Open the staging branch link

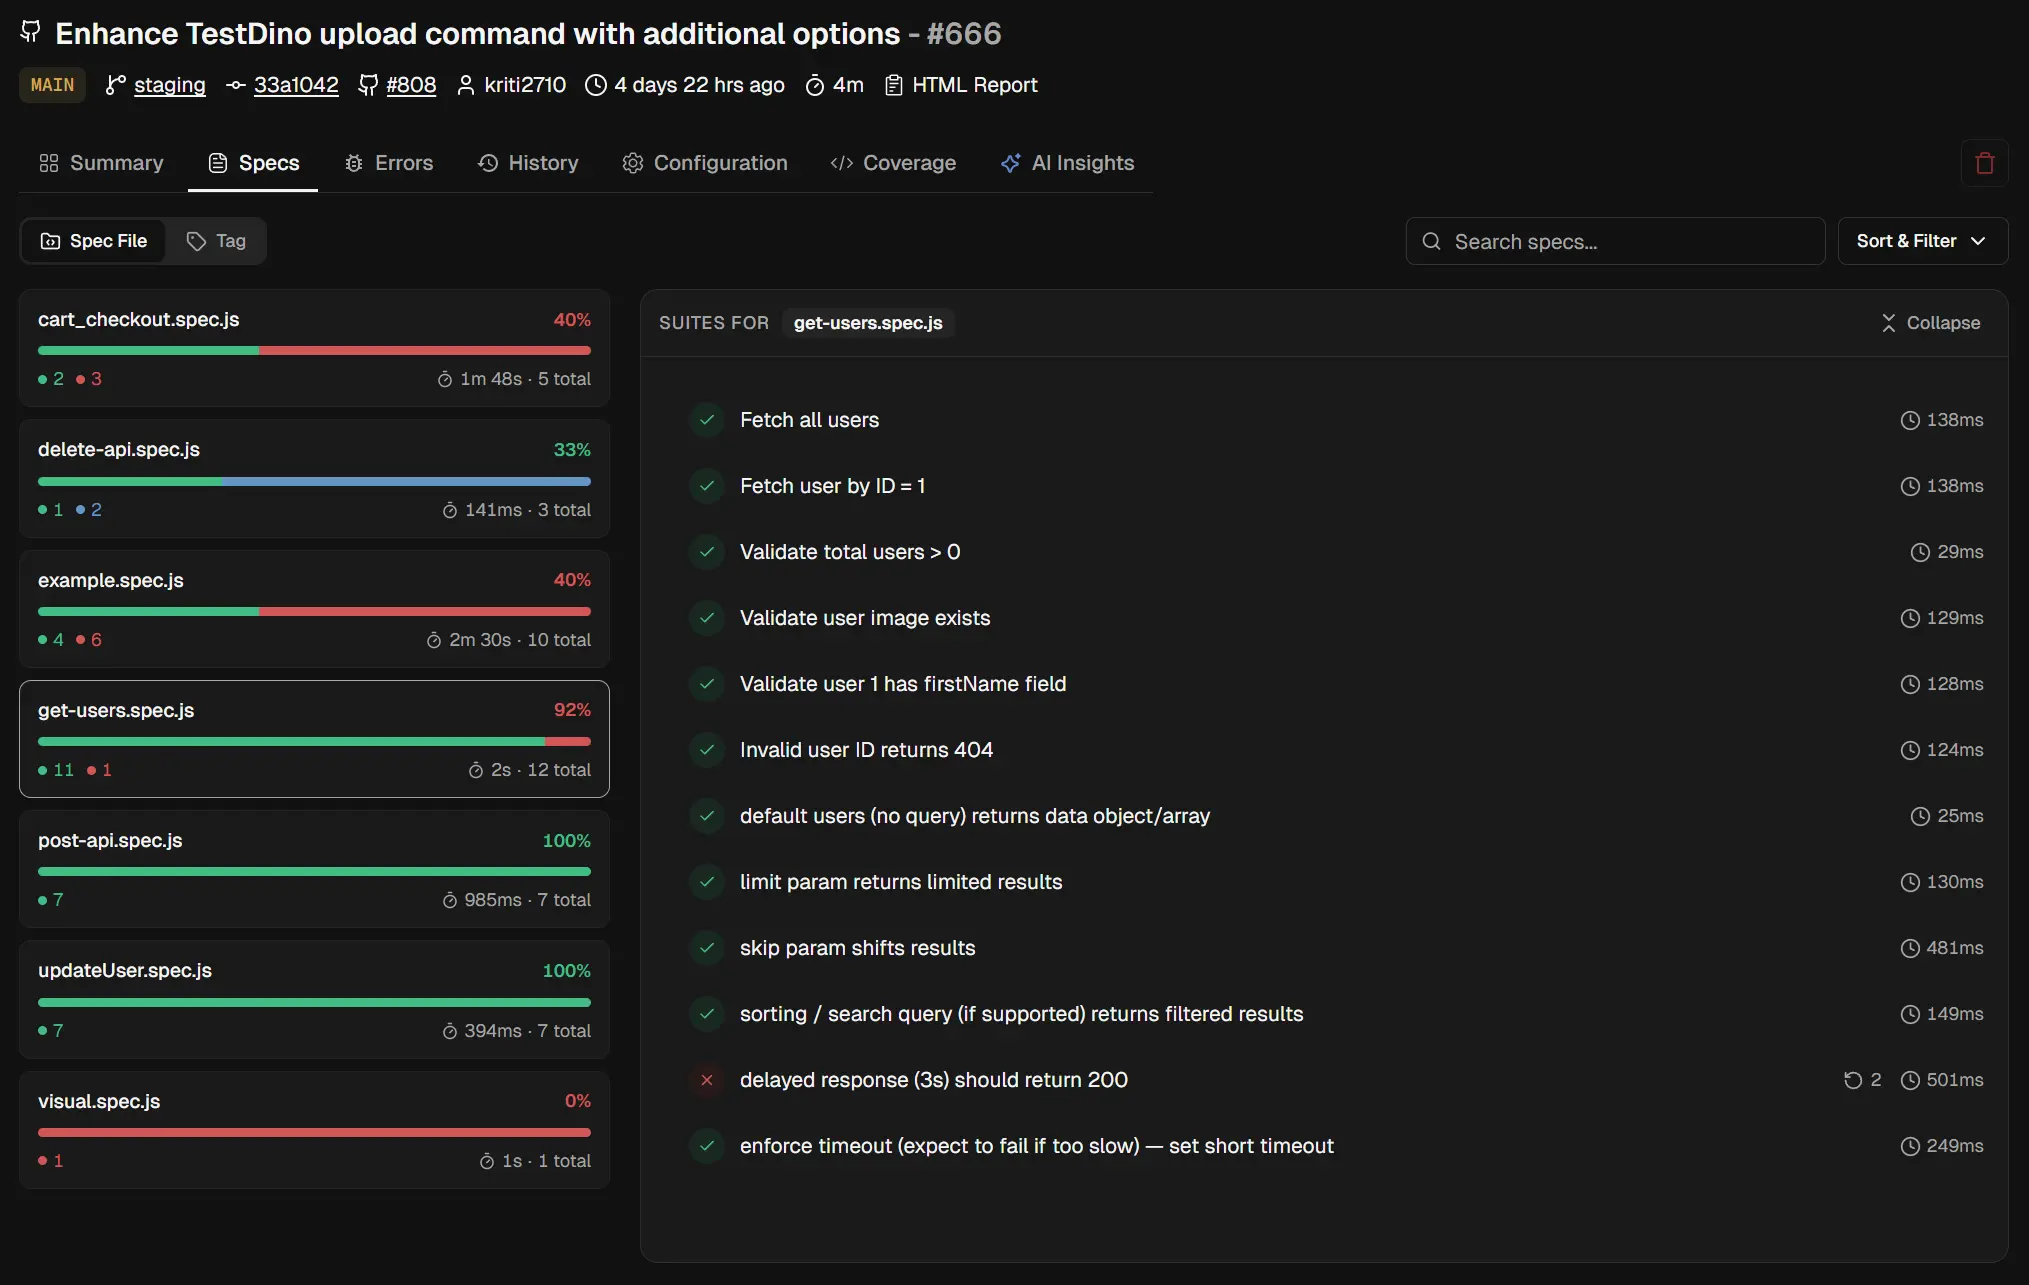coord(170,85)
